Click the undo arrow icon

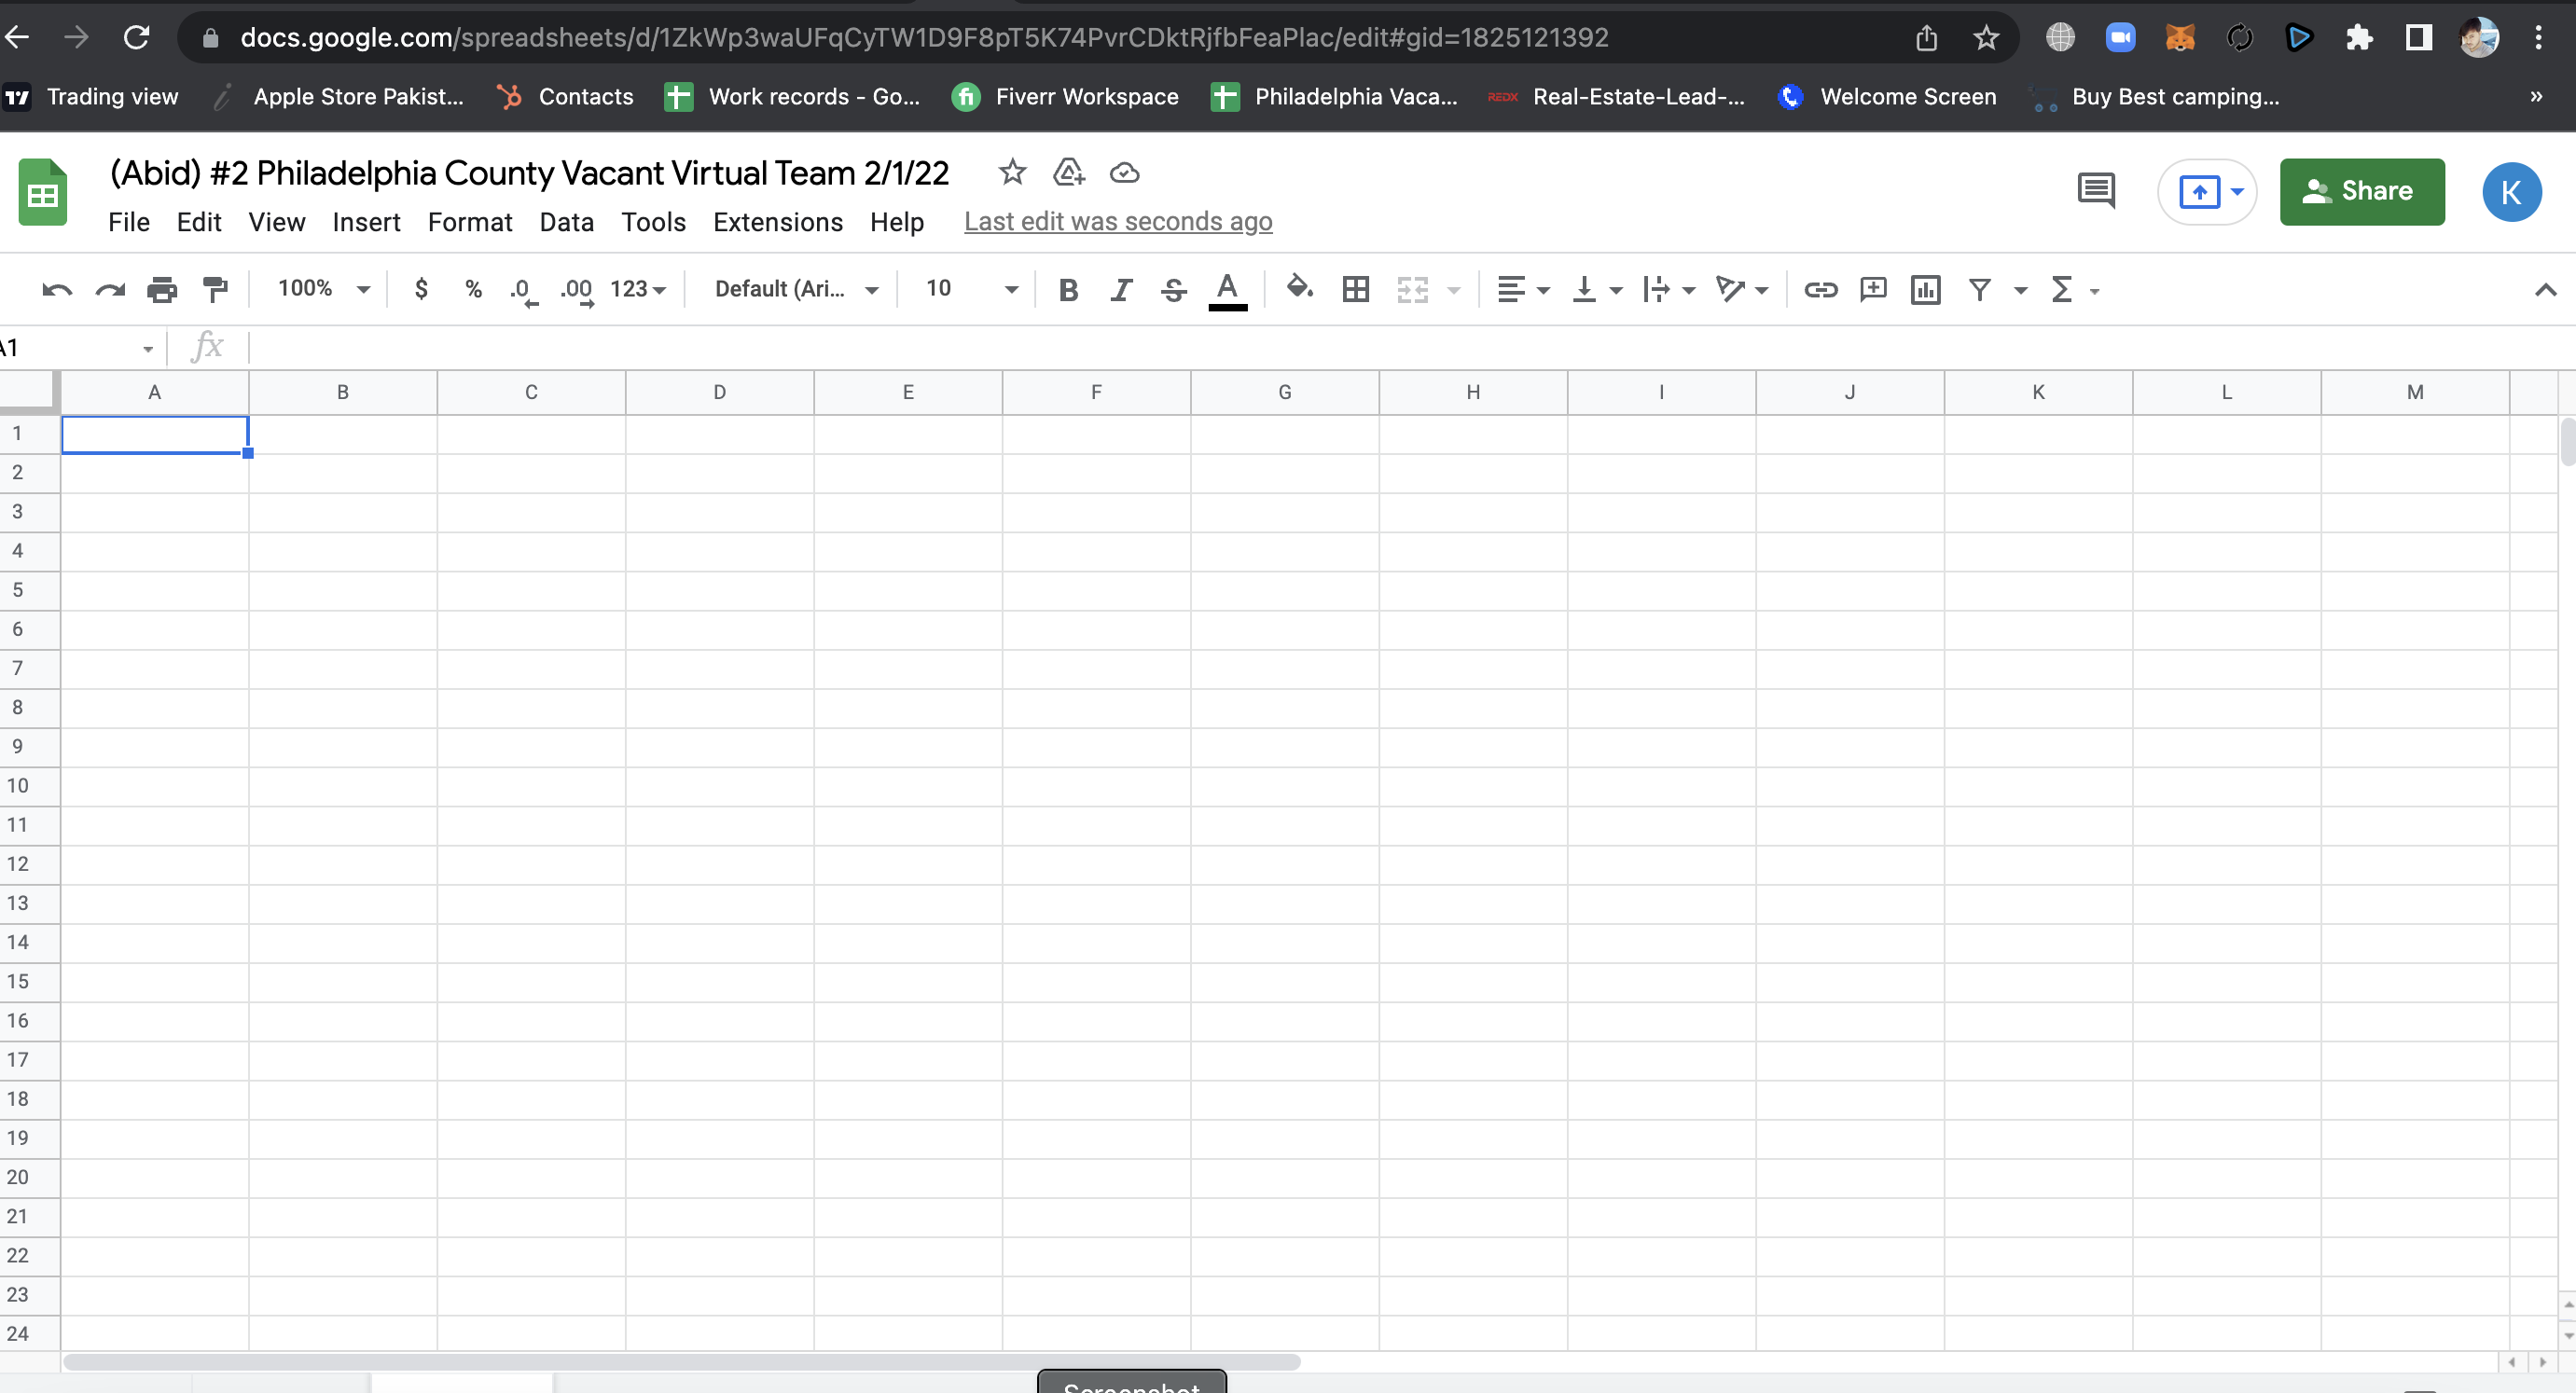point(57,290)
